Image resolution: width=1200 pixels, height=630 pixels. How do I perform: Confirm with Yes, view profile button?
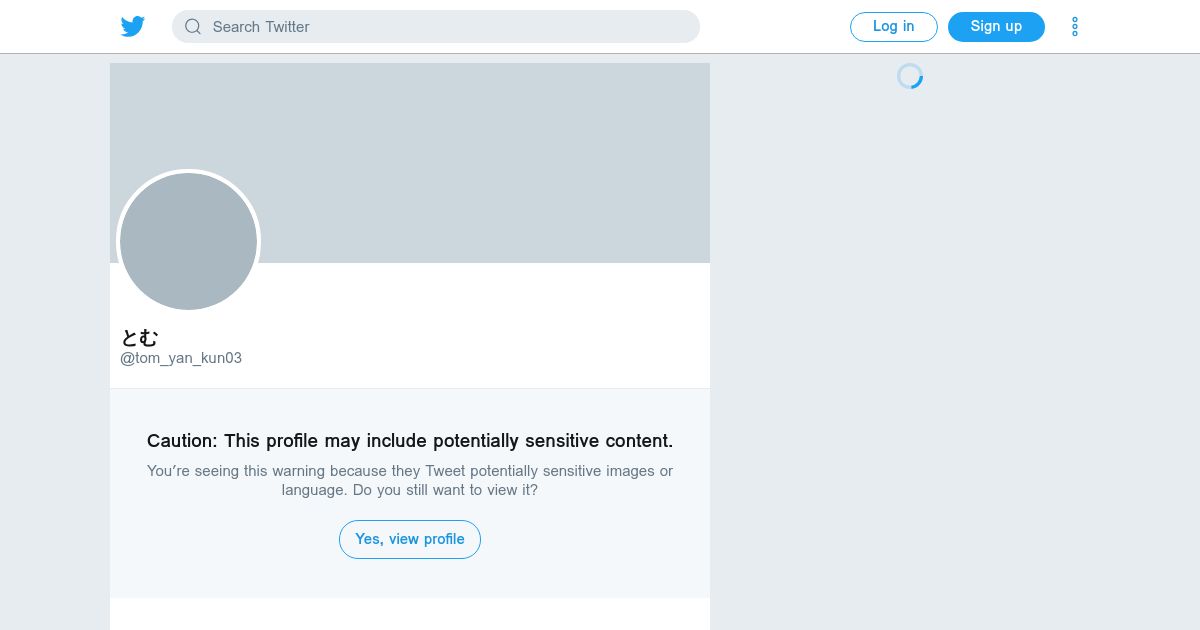(410, 539)
